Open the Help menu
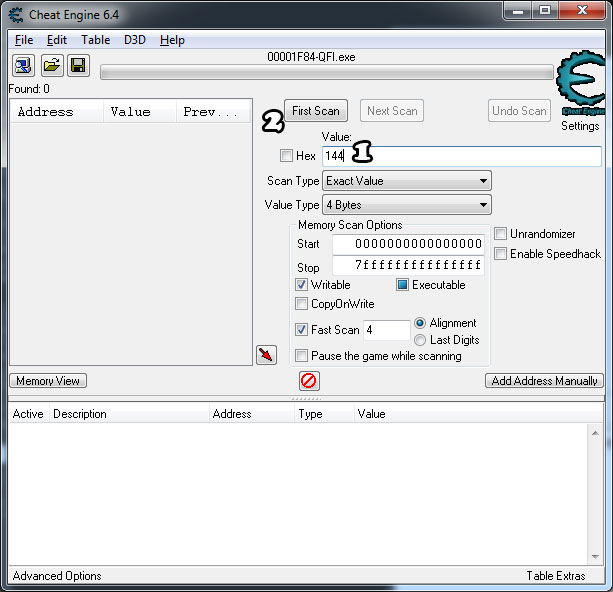This screenshot has height=592, width=613. (x=172, y=40)
